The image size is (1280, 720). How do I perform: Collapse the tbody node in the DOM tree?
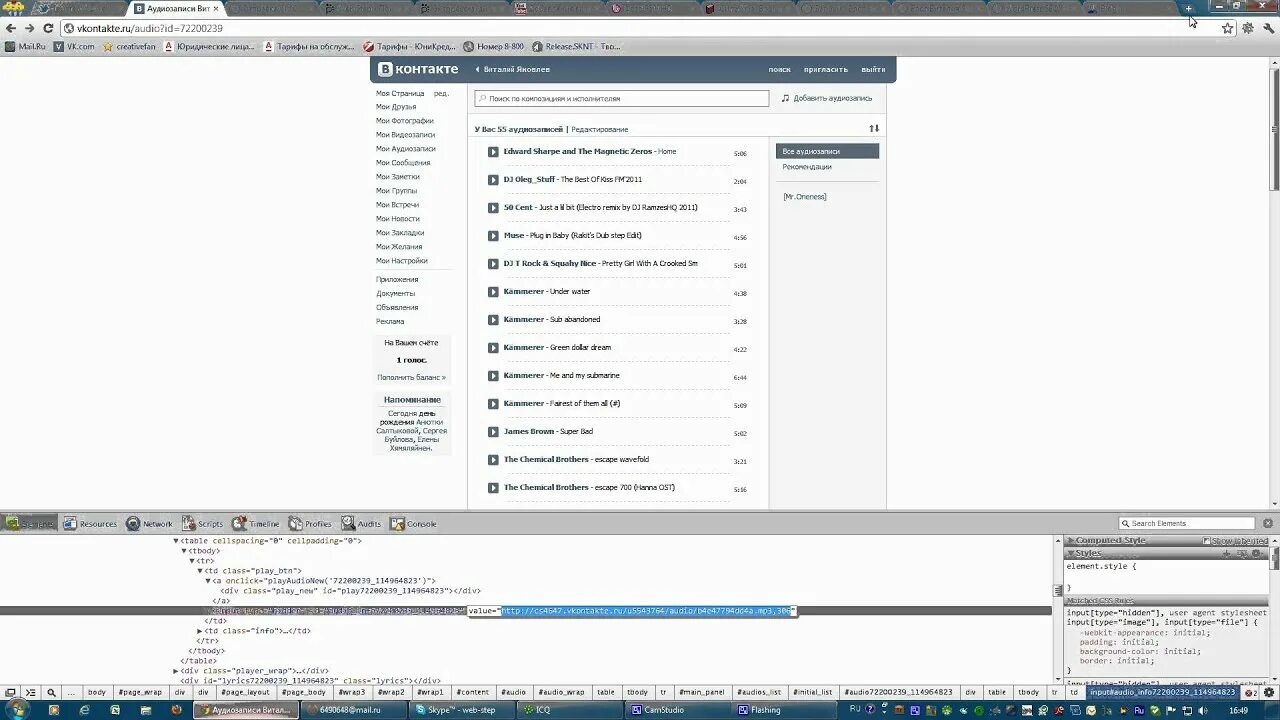(184, 551)
